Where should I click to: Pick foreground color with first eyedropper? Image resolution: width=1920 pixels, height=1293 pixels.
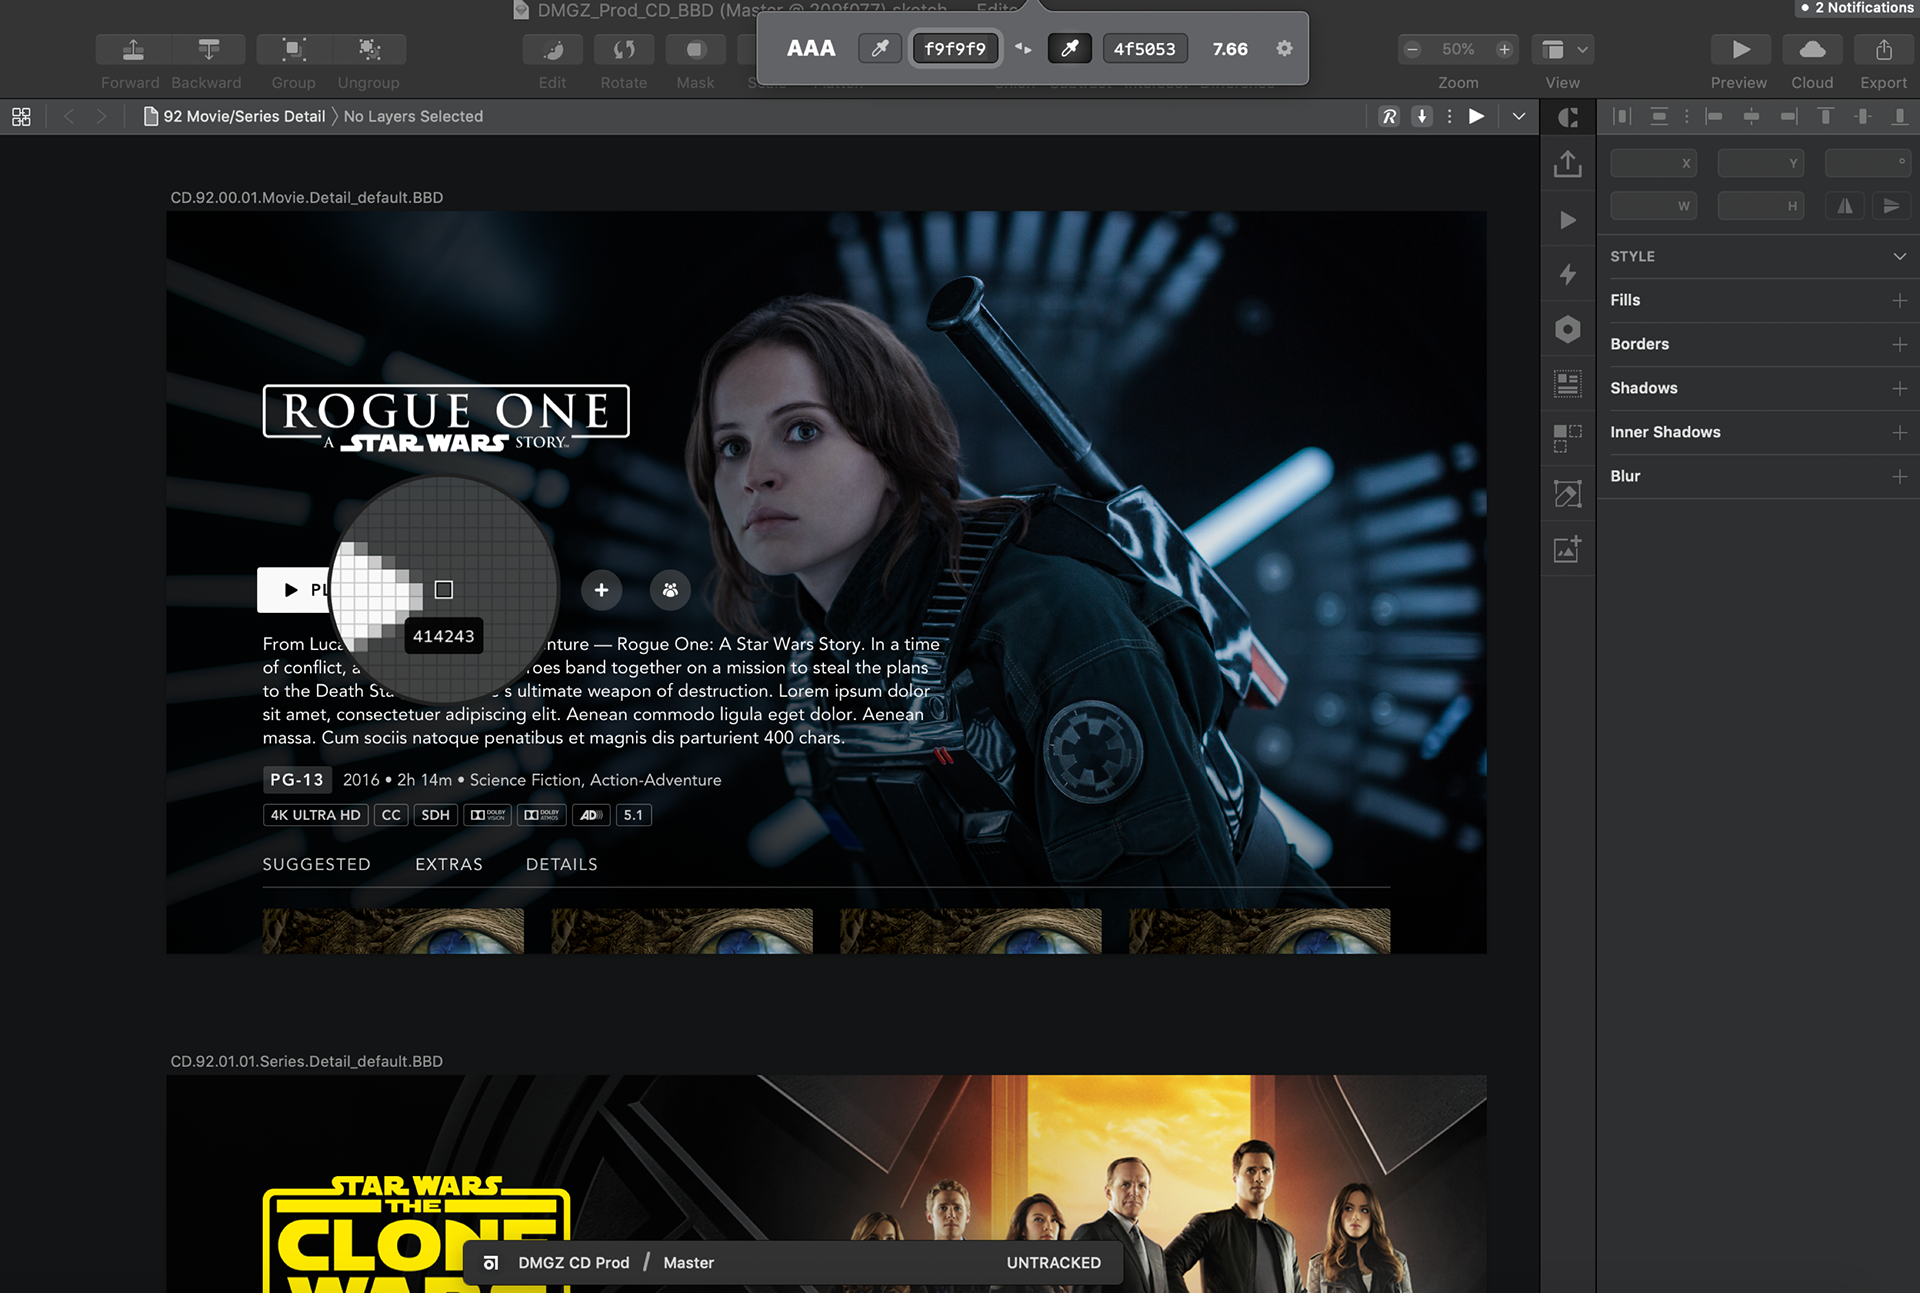click(x=880, y=48)
